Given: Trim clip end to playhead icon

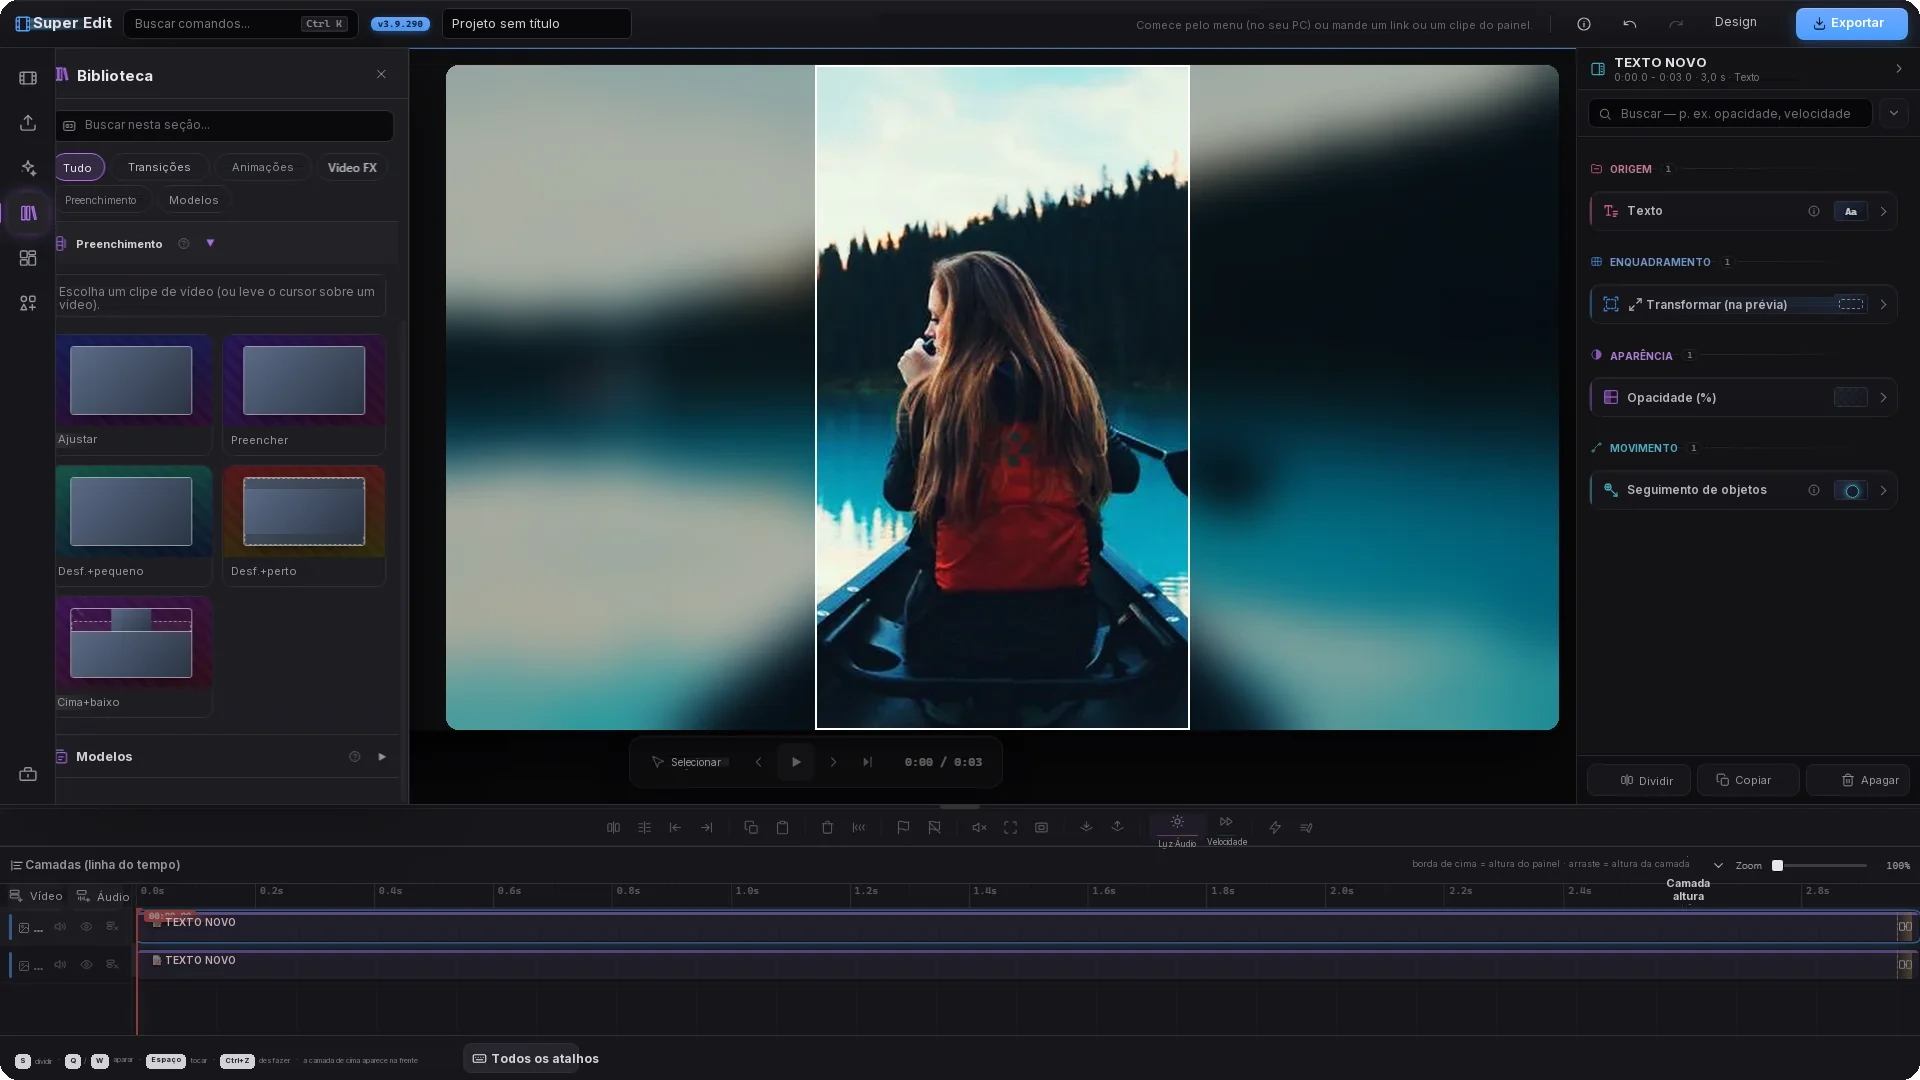Looking at the screenshot, I should [706, 828].
